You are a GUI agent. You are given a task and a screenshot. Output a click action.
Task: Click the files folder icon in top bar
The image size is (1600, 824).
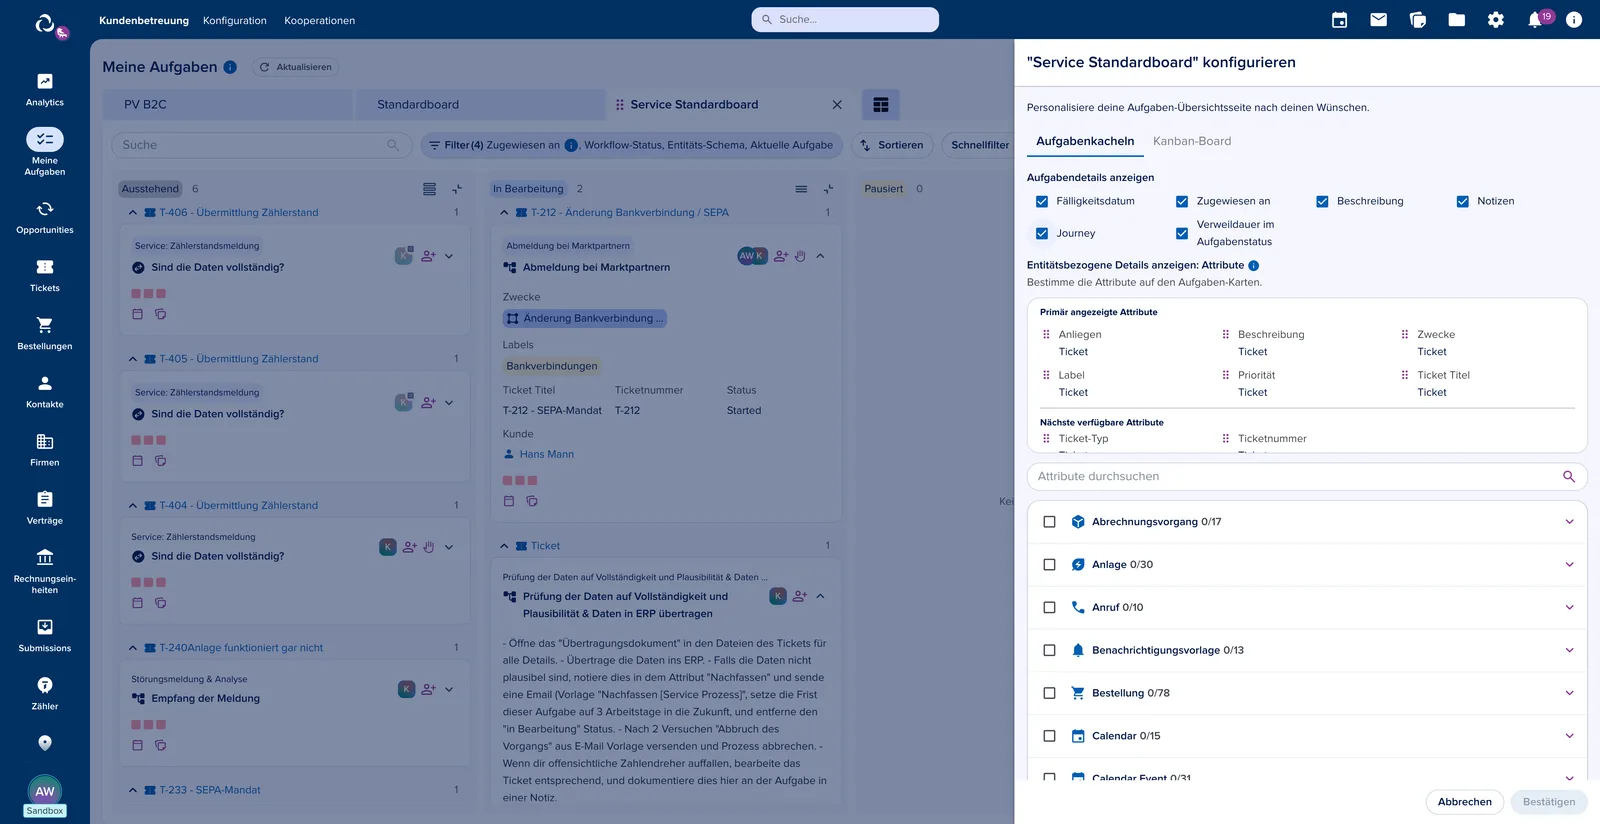point(1456,20)
